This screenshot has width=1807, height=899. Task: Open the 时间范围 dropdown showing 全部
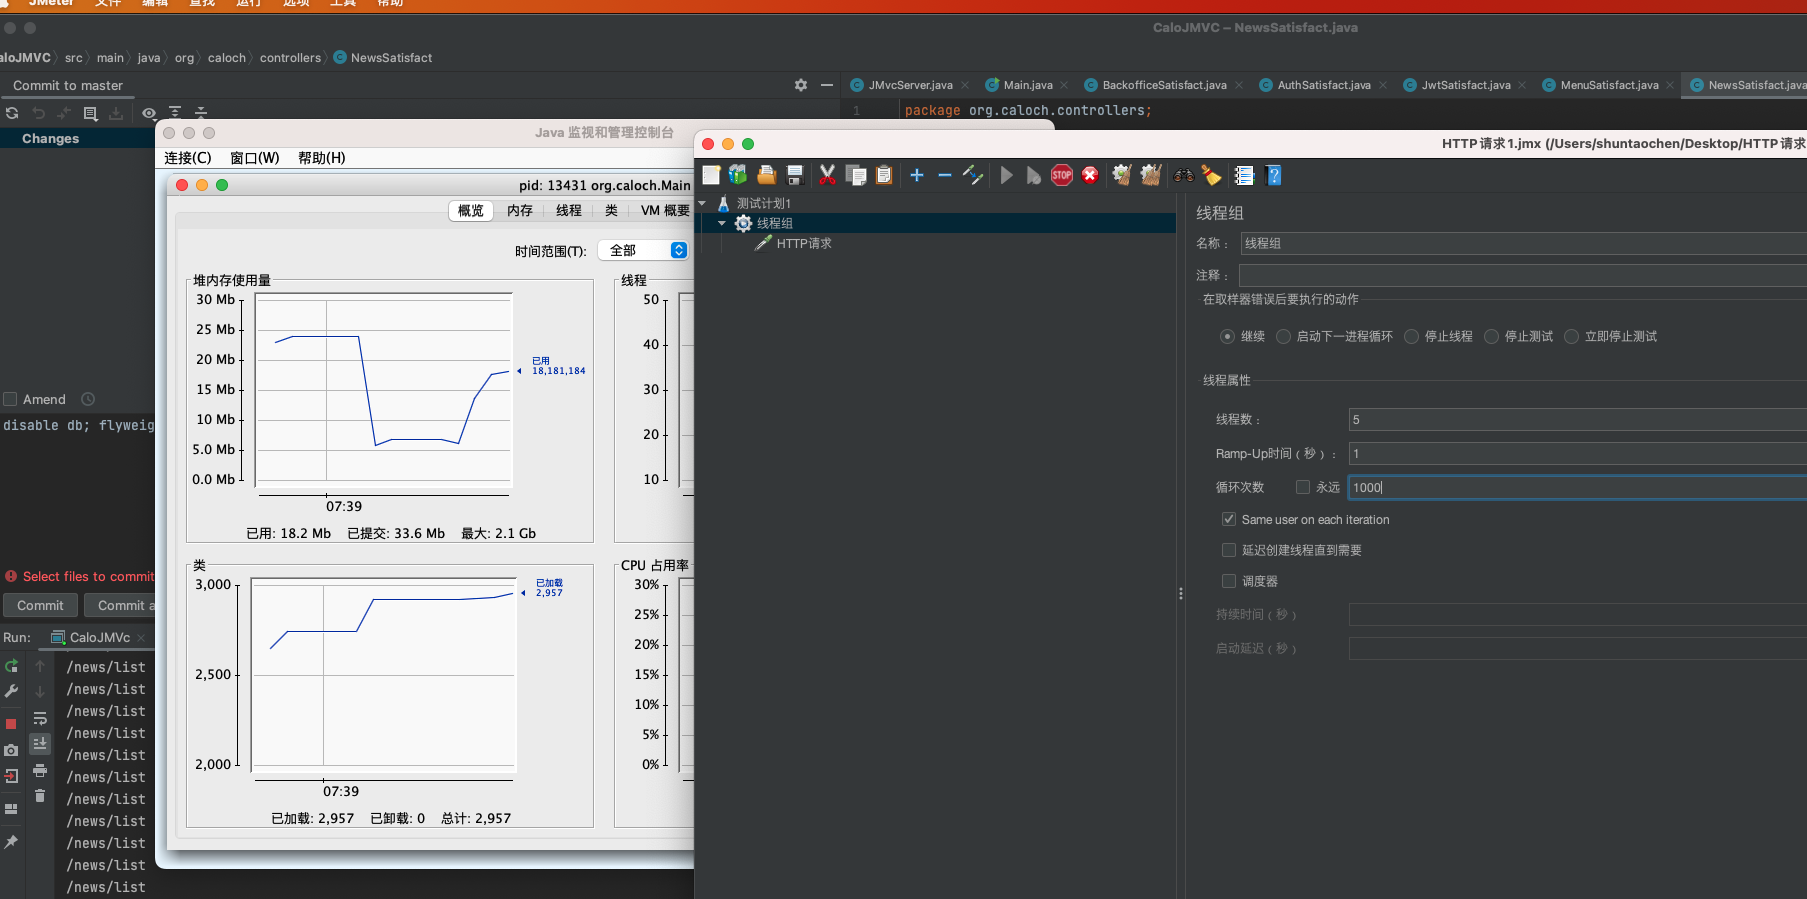tap(643, 250)
